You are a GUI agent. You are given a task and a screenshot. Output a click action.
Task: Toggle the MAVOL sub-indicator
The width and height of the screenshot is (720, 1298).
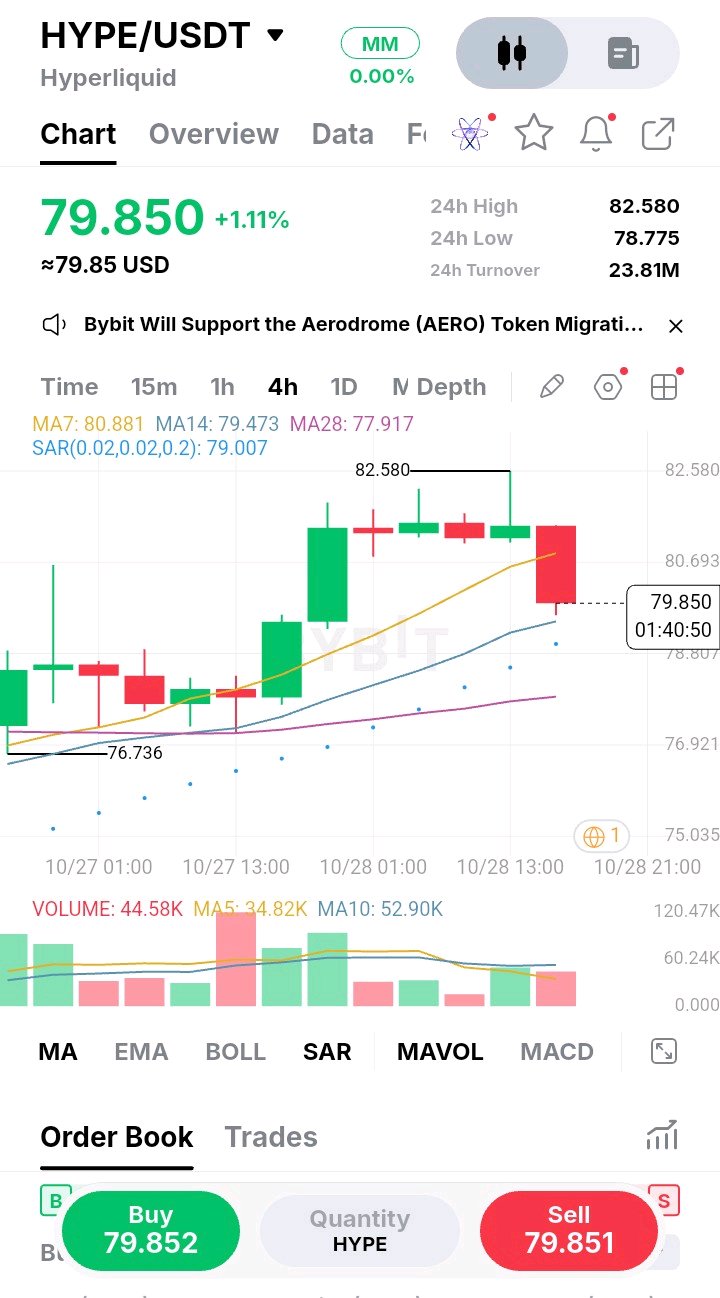440,1051
